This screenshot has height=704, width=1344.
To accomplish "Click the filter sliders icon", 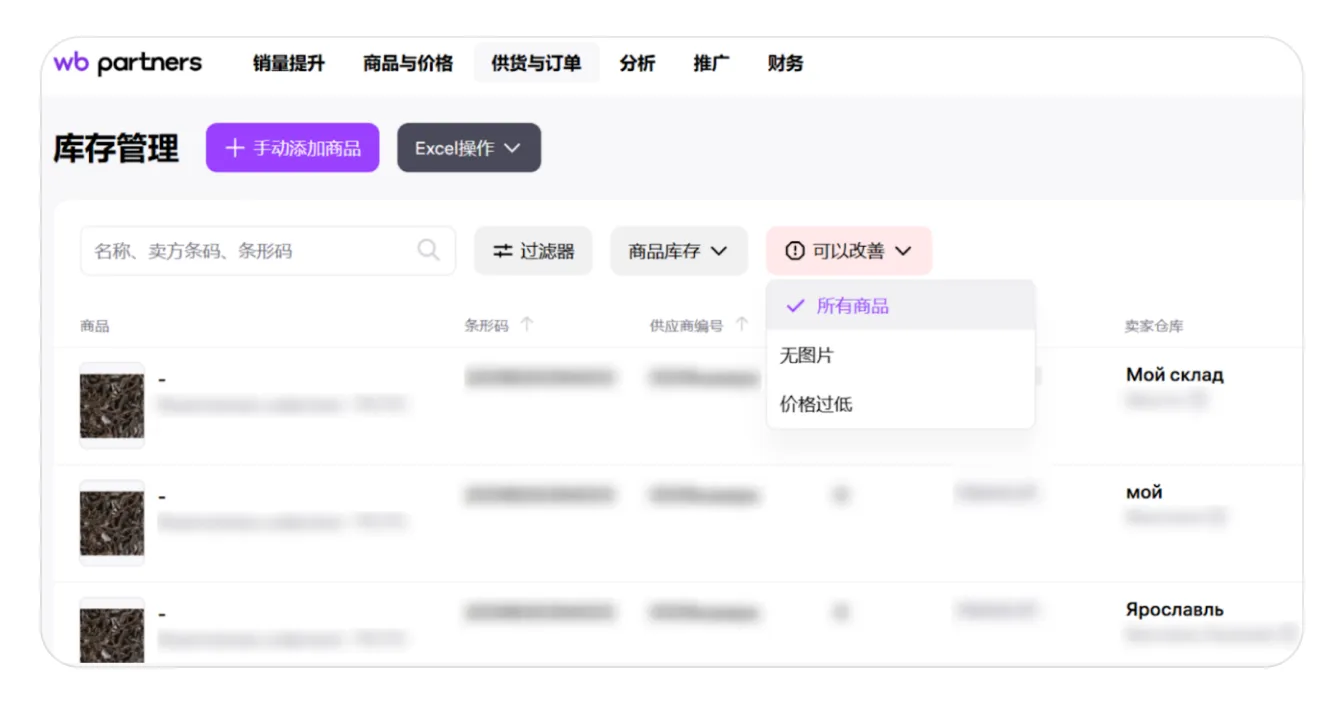I will point(502,251).
